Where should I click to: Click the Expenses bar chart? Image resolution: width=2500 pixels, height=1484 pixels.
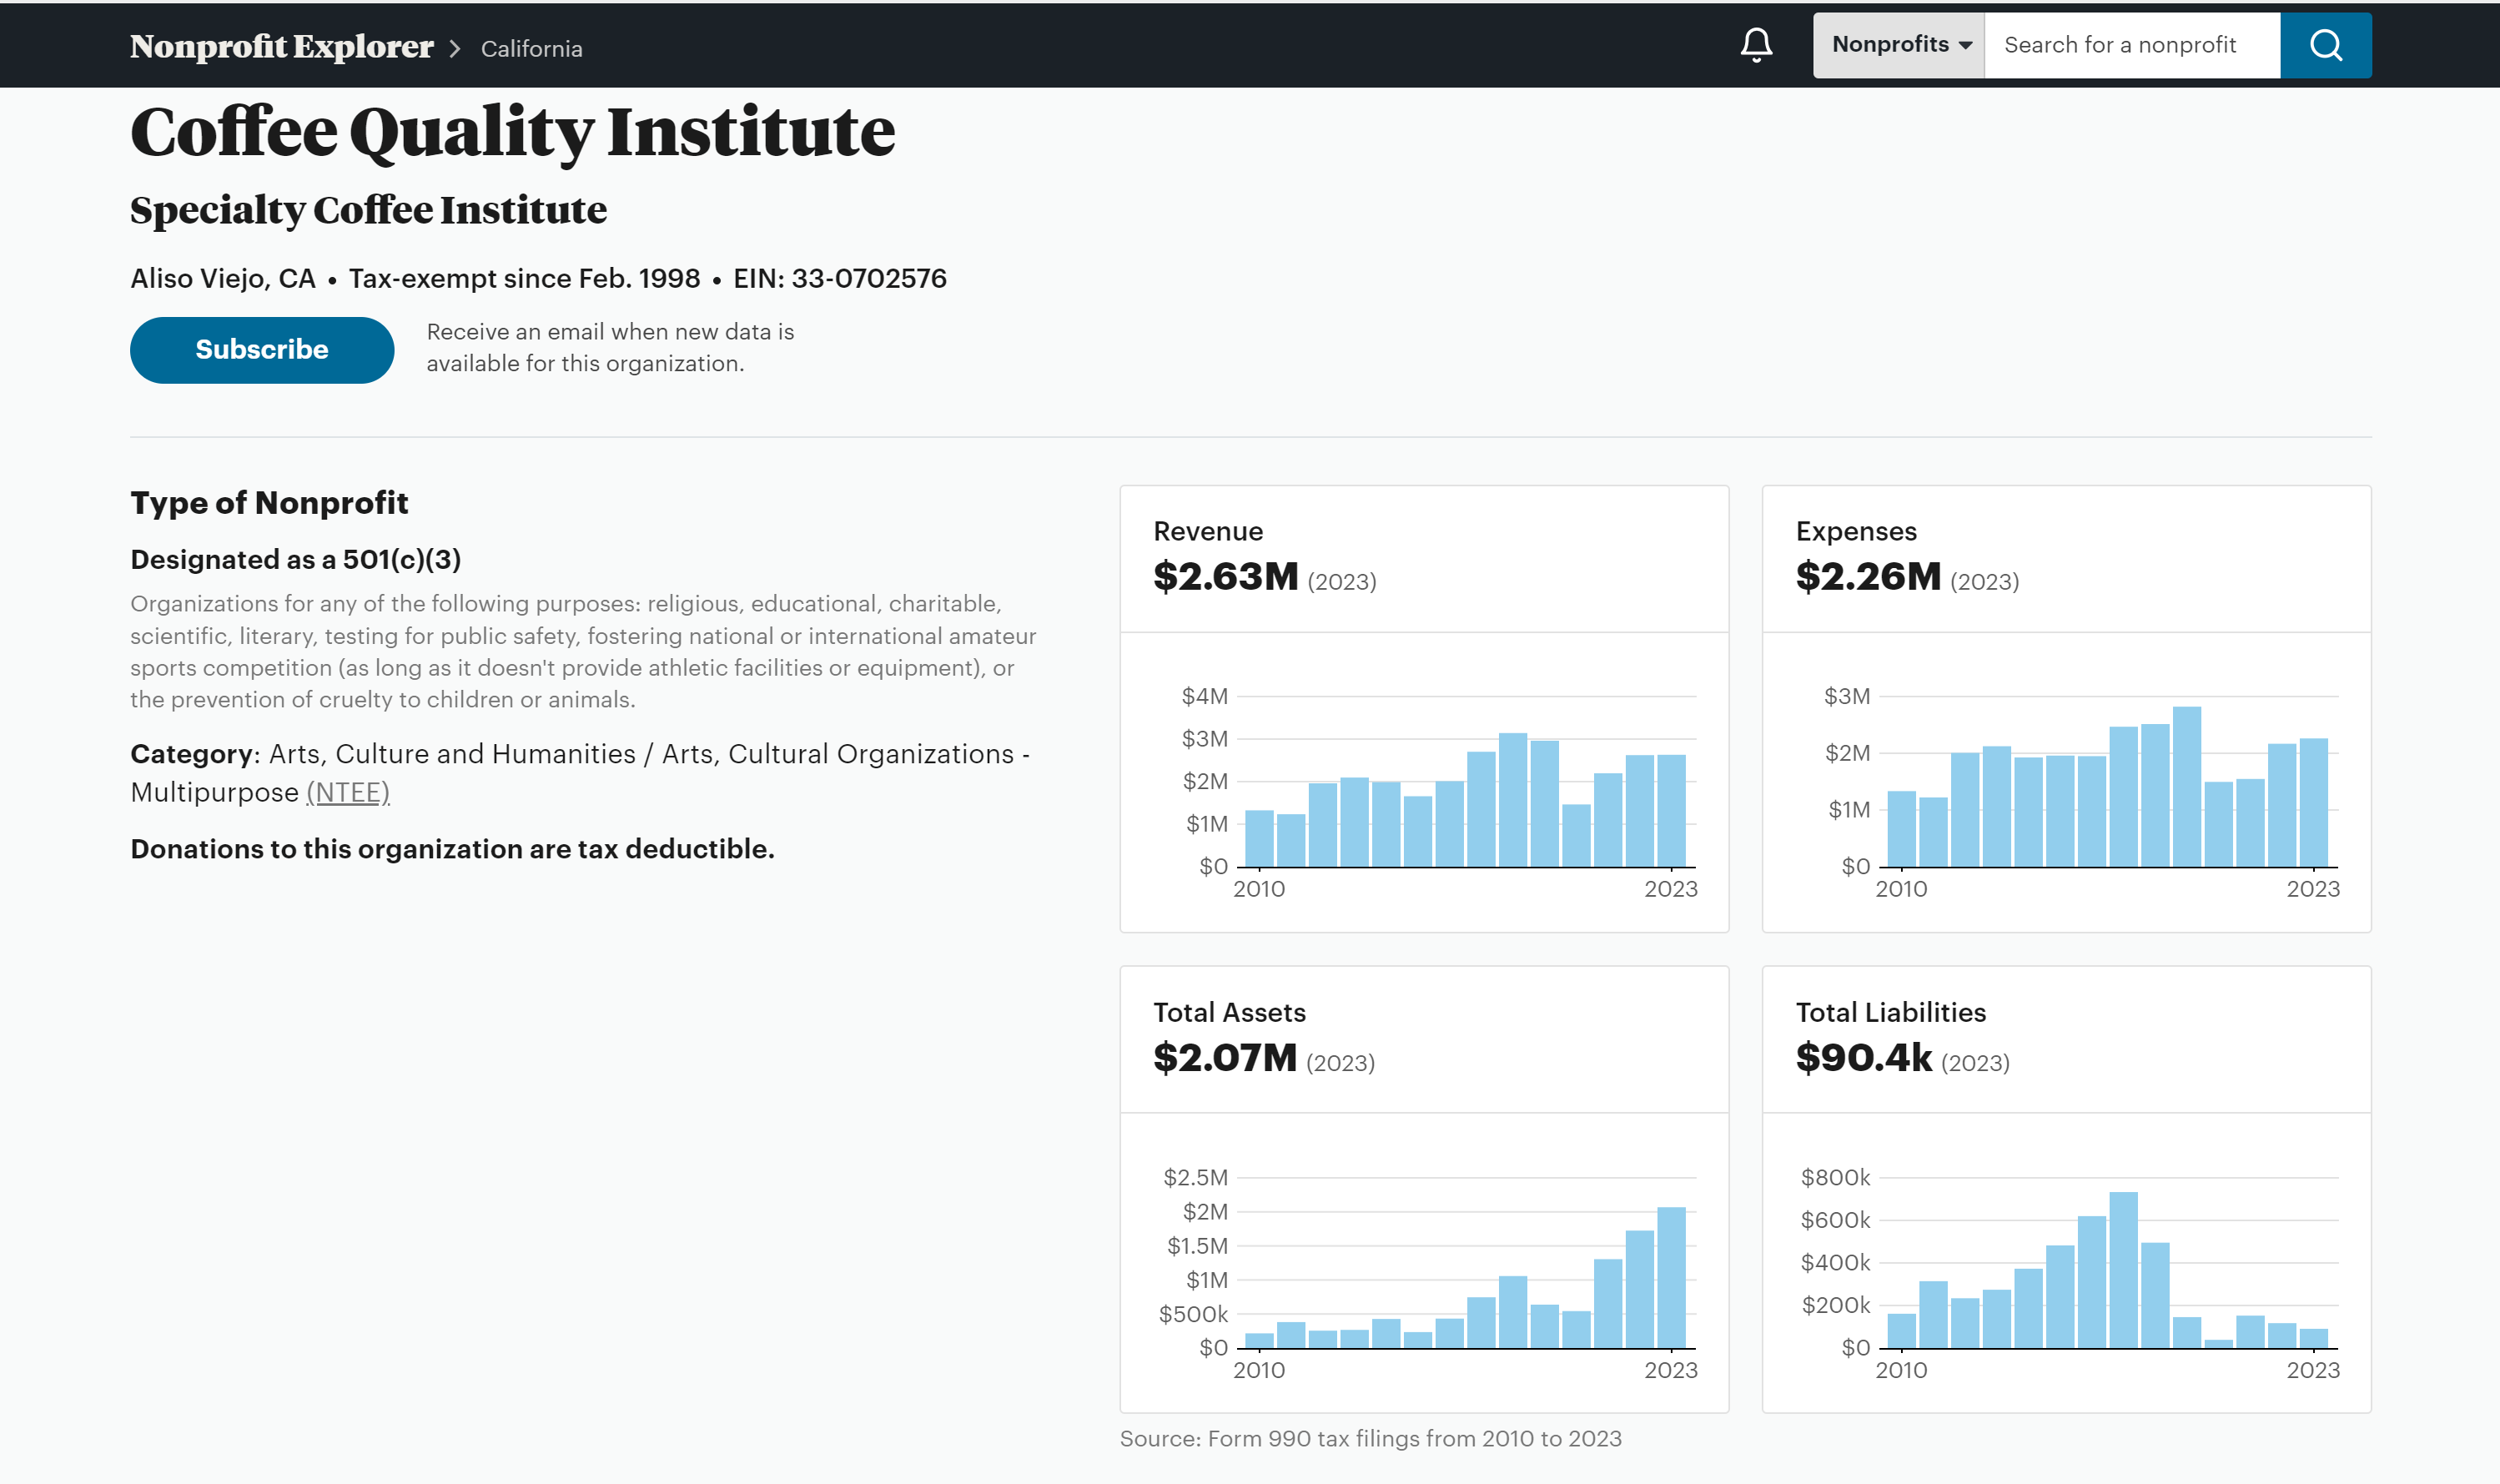[2081, 790]
